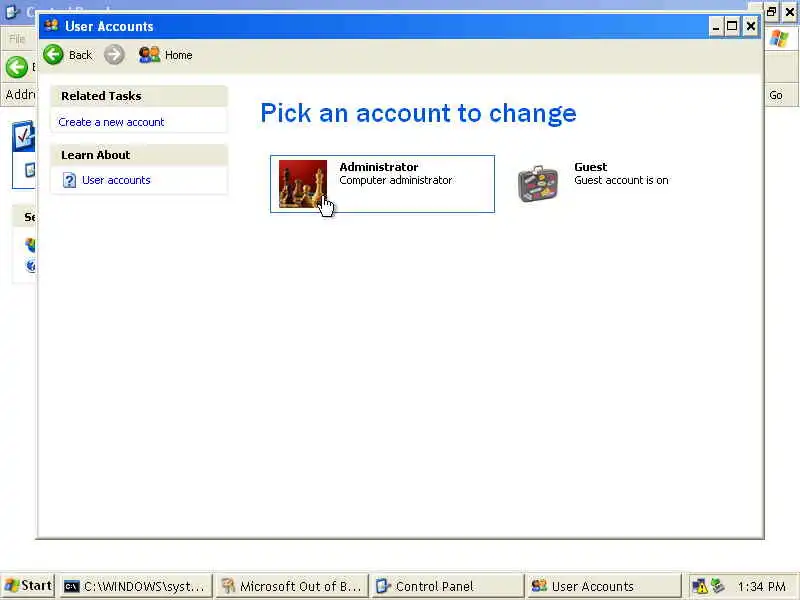Click Windows logo throbber in Control Panel
The image size is (800, 600).
(779, 38)
